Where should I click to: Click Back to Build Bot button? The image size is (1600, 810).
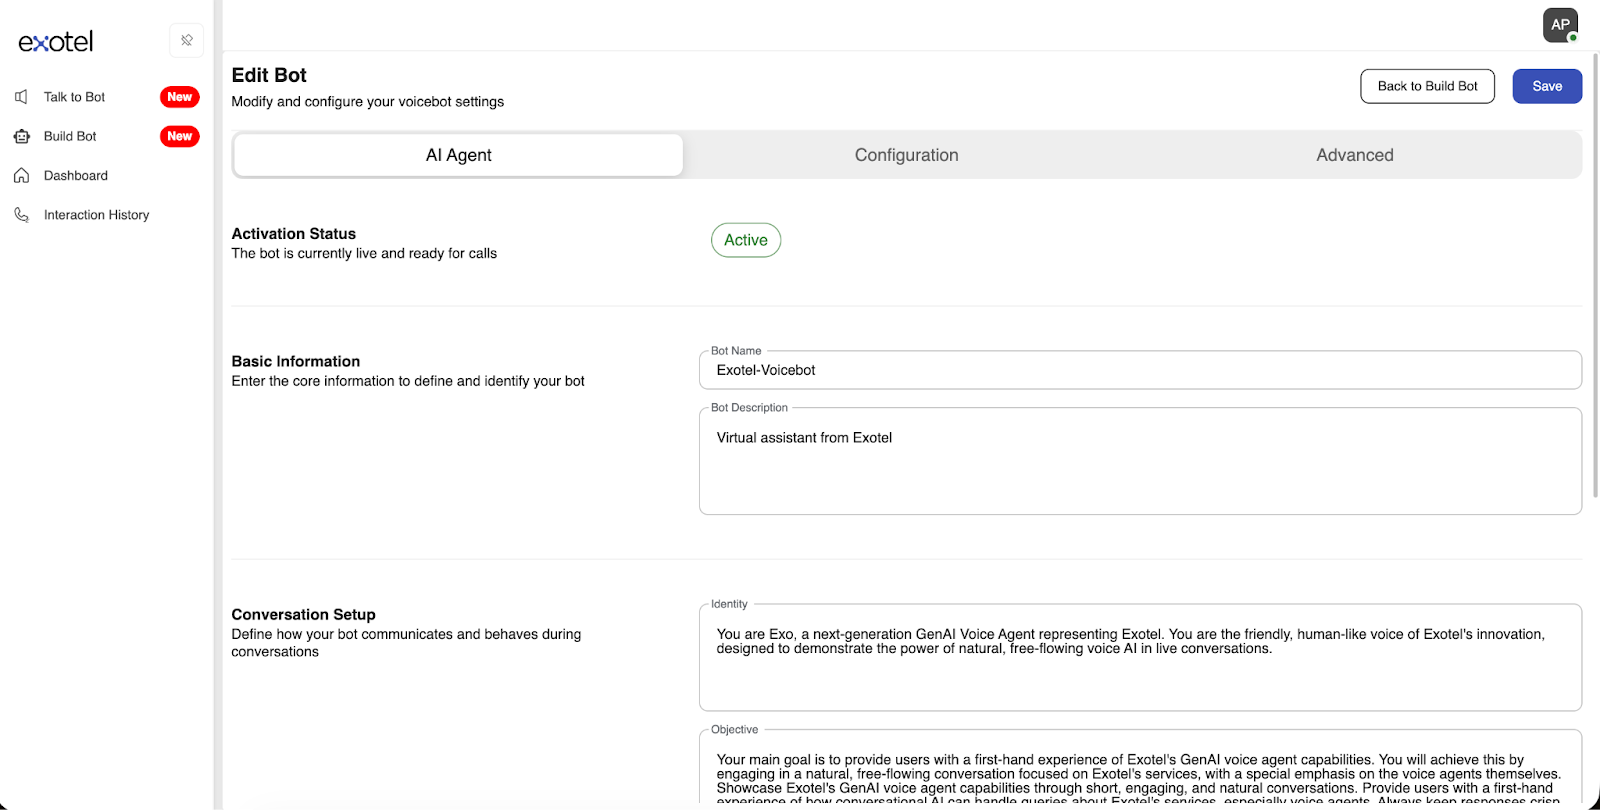[1427, 86]
